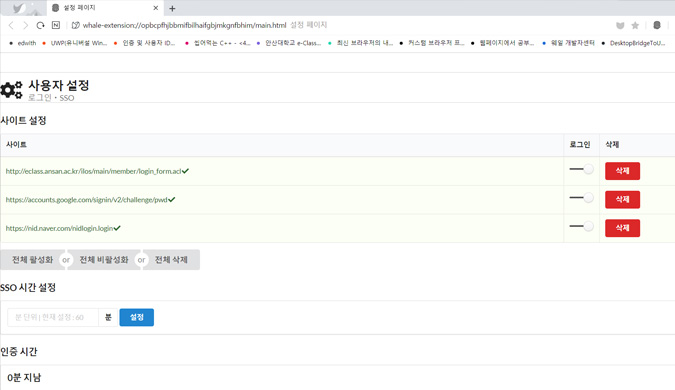Click the whale-extension URL in address bar
The width and height of the screenshot is (675, 390).
184,25
